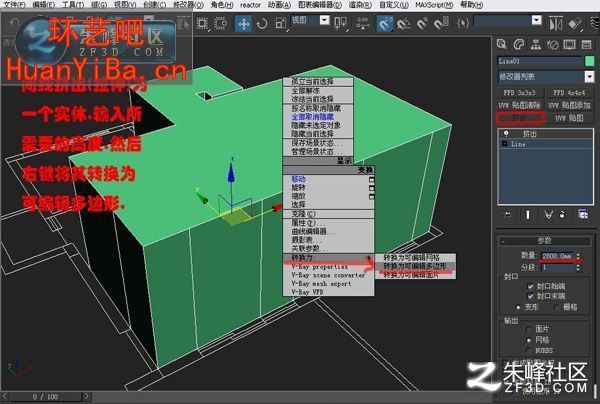This screenshot has width=600, height=404.
Task: Select the rectangular selection region tool
Action: coord(202,24)
